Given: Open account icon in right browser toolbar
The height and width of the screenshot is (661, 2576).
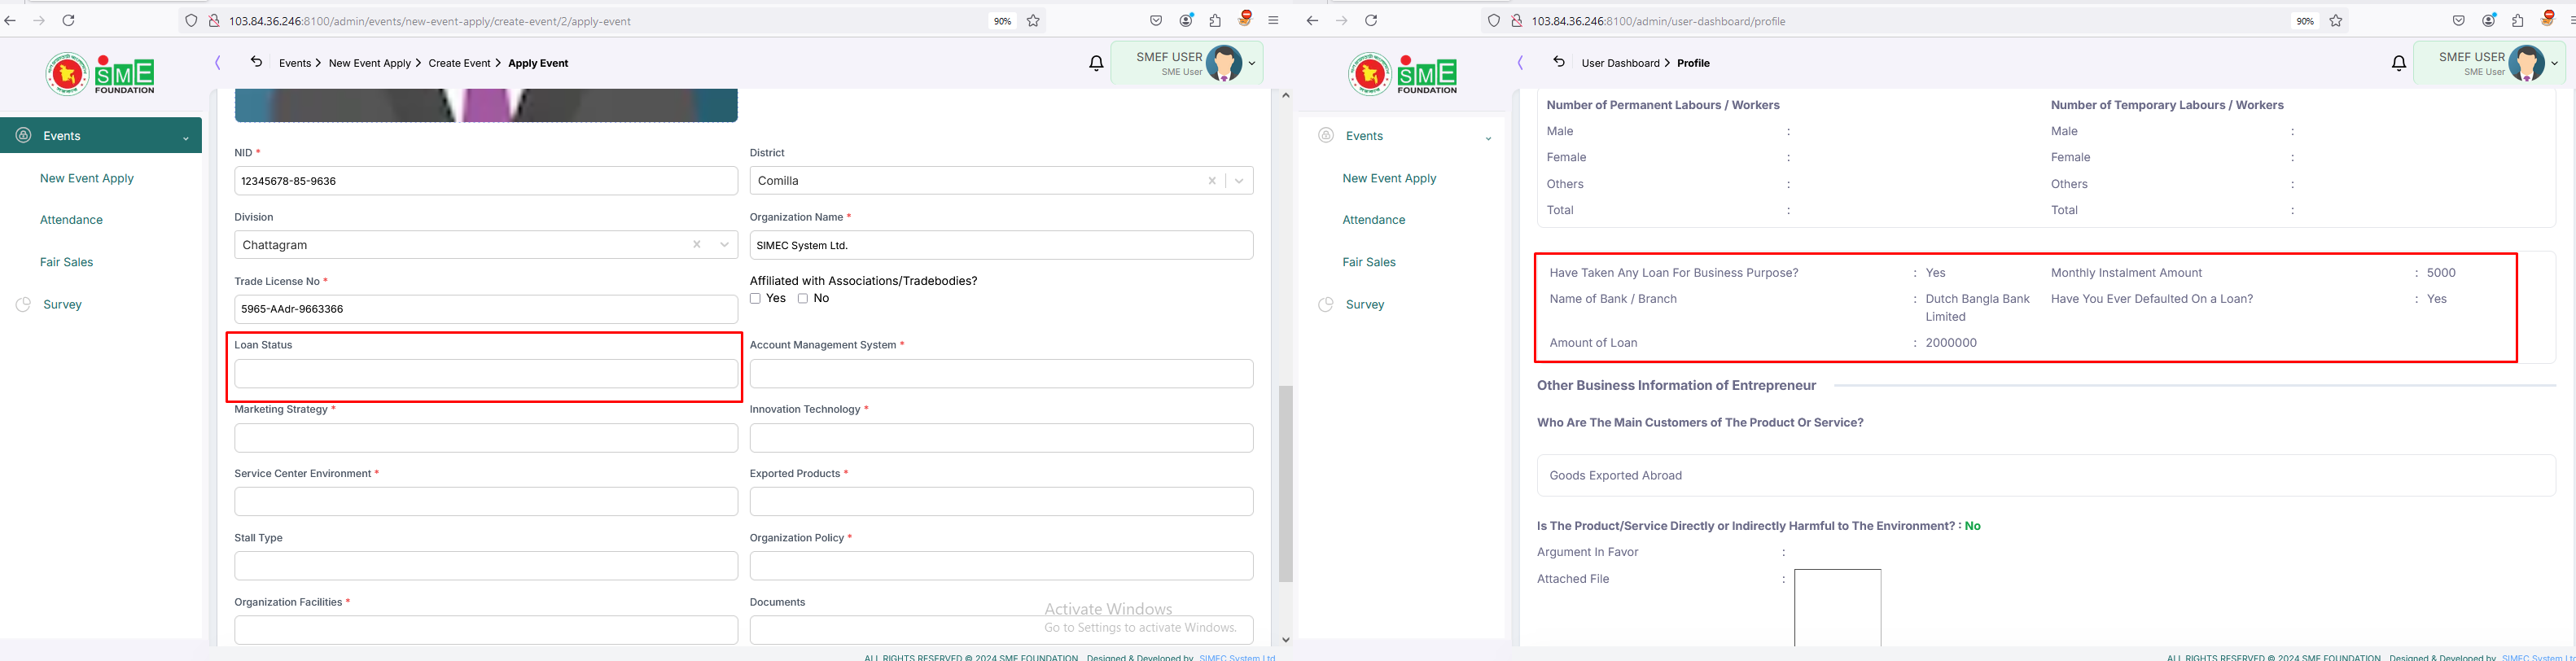Looking at the screenshot, I should pyautogui.click(x=2489, y=20).
